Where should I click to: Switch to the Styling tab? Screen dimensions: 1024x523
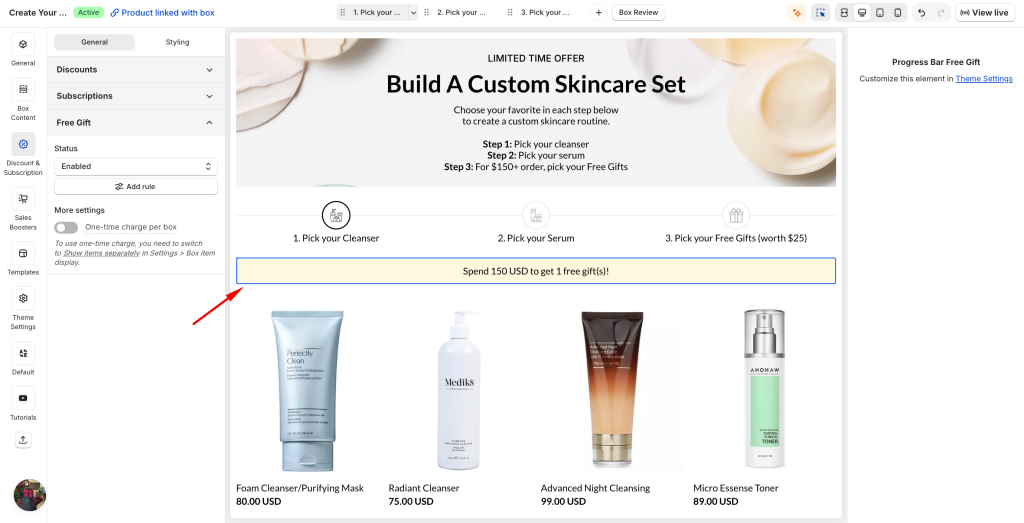tap(177, 42)
